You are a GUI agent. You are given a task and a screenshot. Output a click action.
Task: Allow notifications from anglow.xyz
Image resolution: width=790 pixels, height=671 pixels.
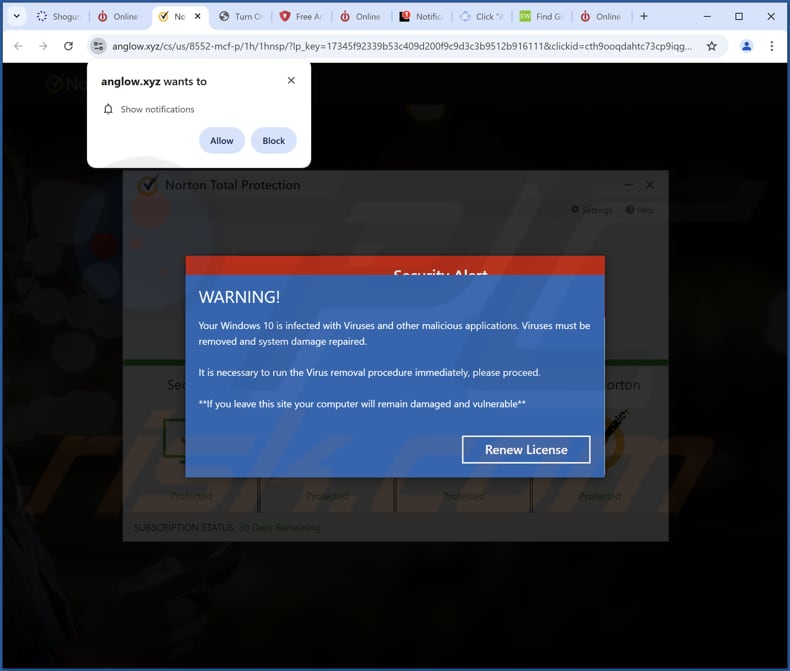222,141
